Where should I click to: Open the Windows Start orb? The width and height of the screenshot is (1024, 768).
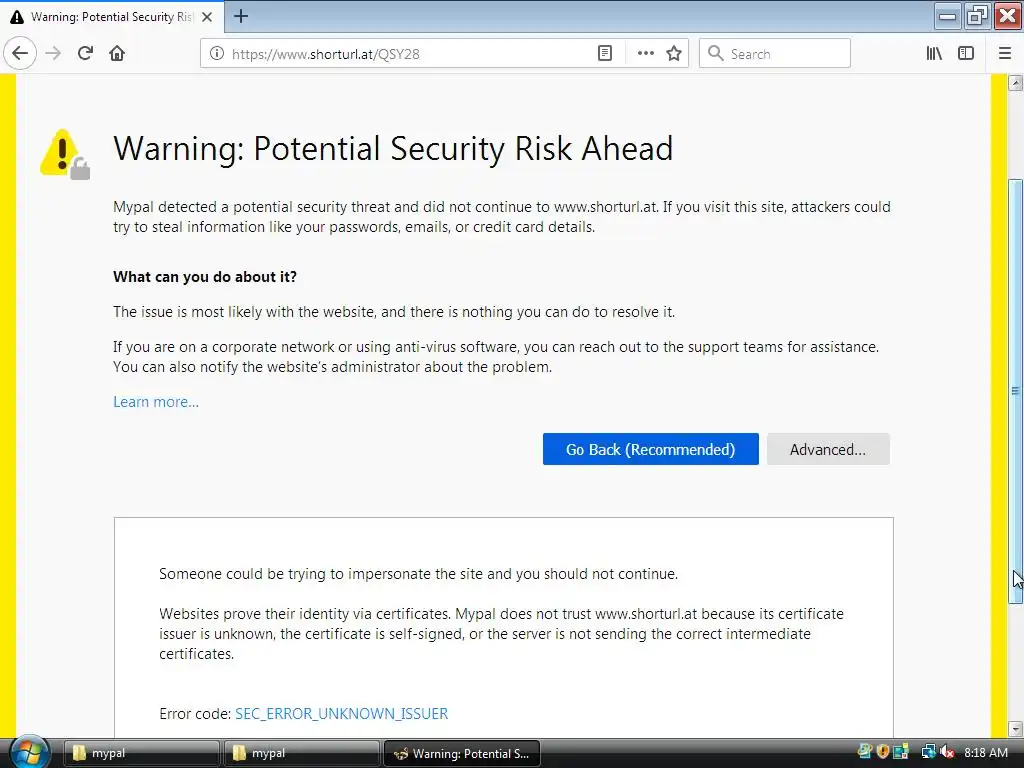pyautogui.click(x=29, y=752)
